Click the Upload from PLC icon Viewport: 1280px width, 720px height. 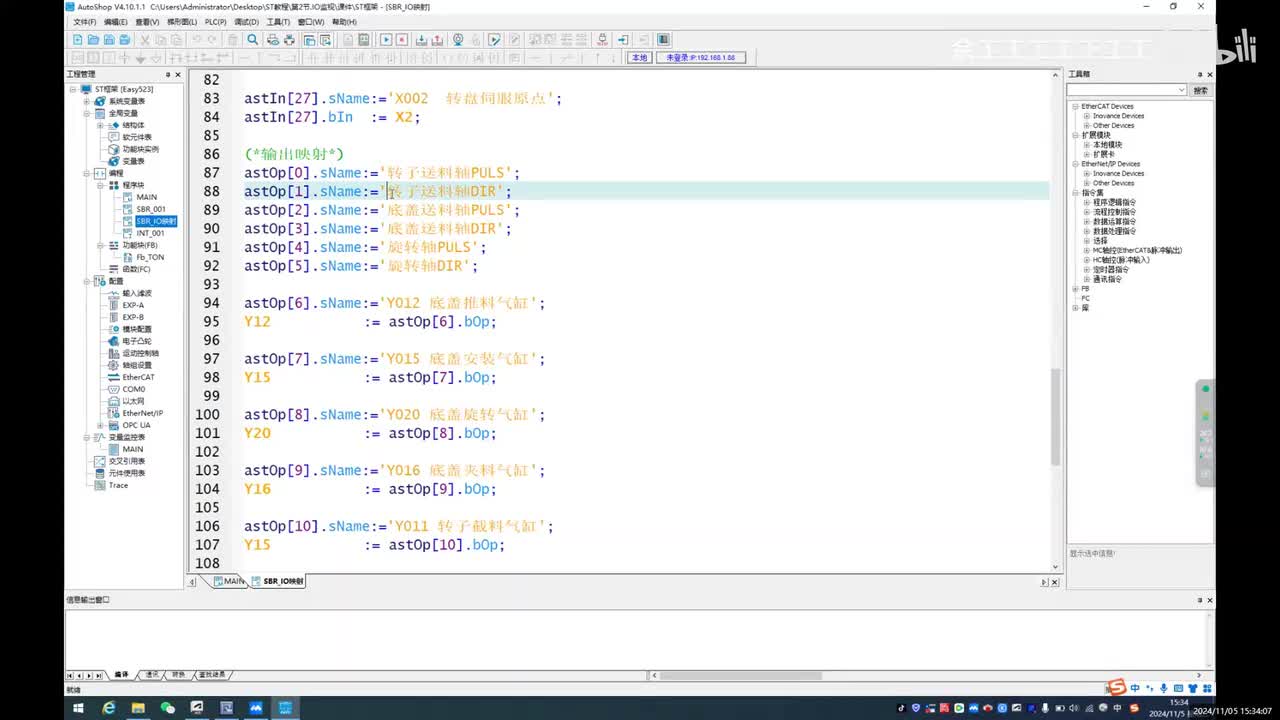coord(438,40)
